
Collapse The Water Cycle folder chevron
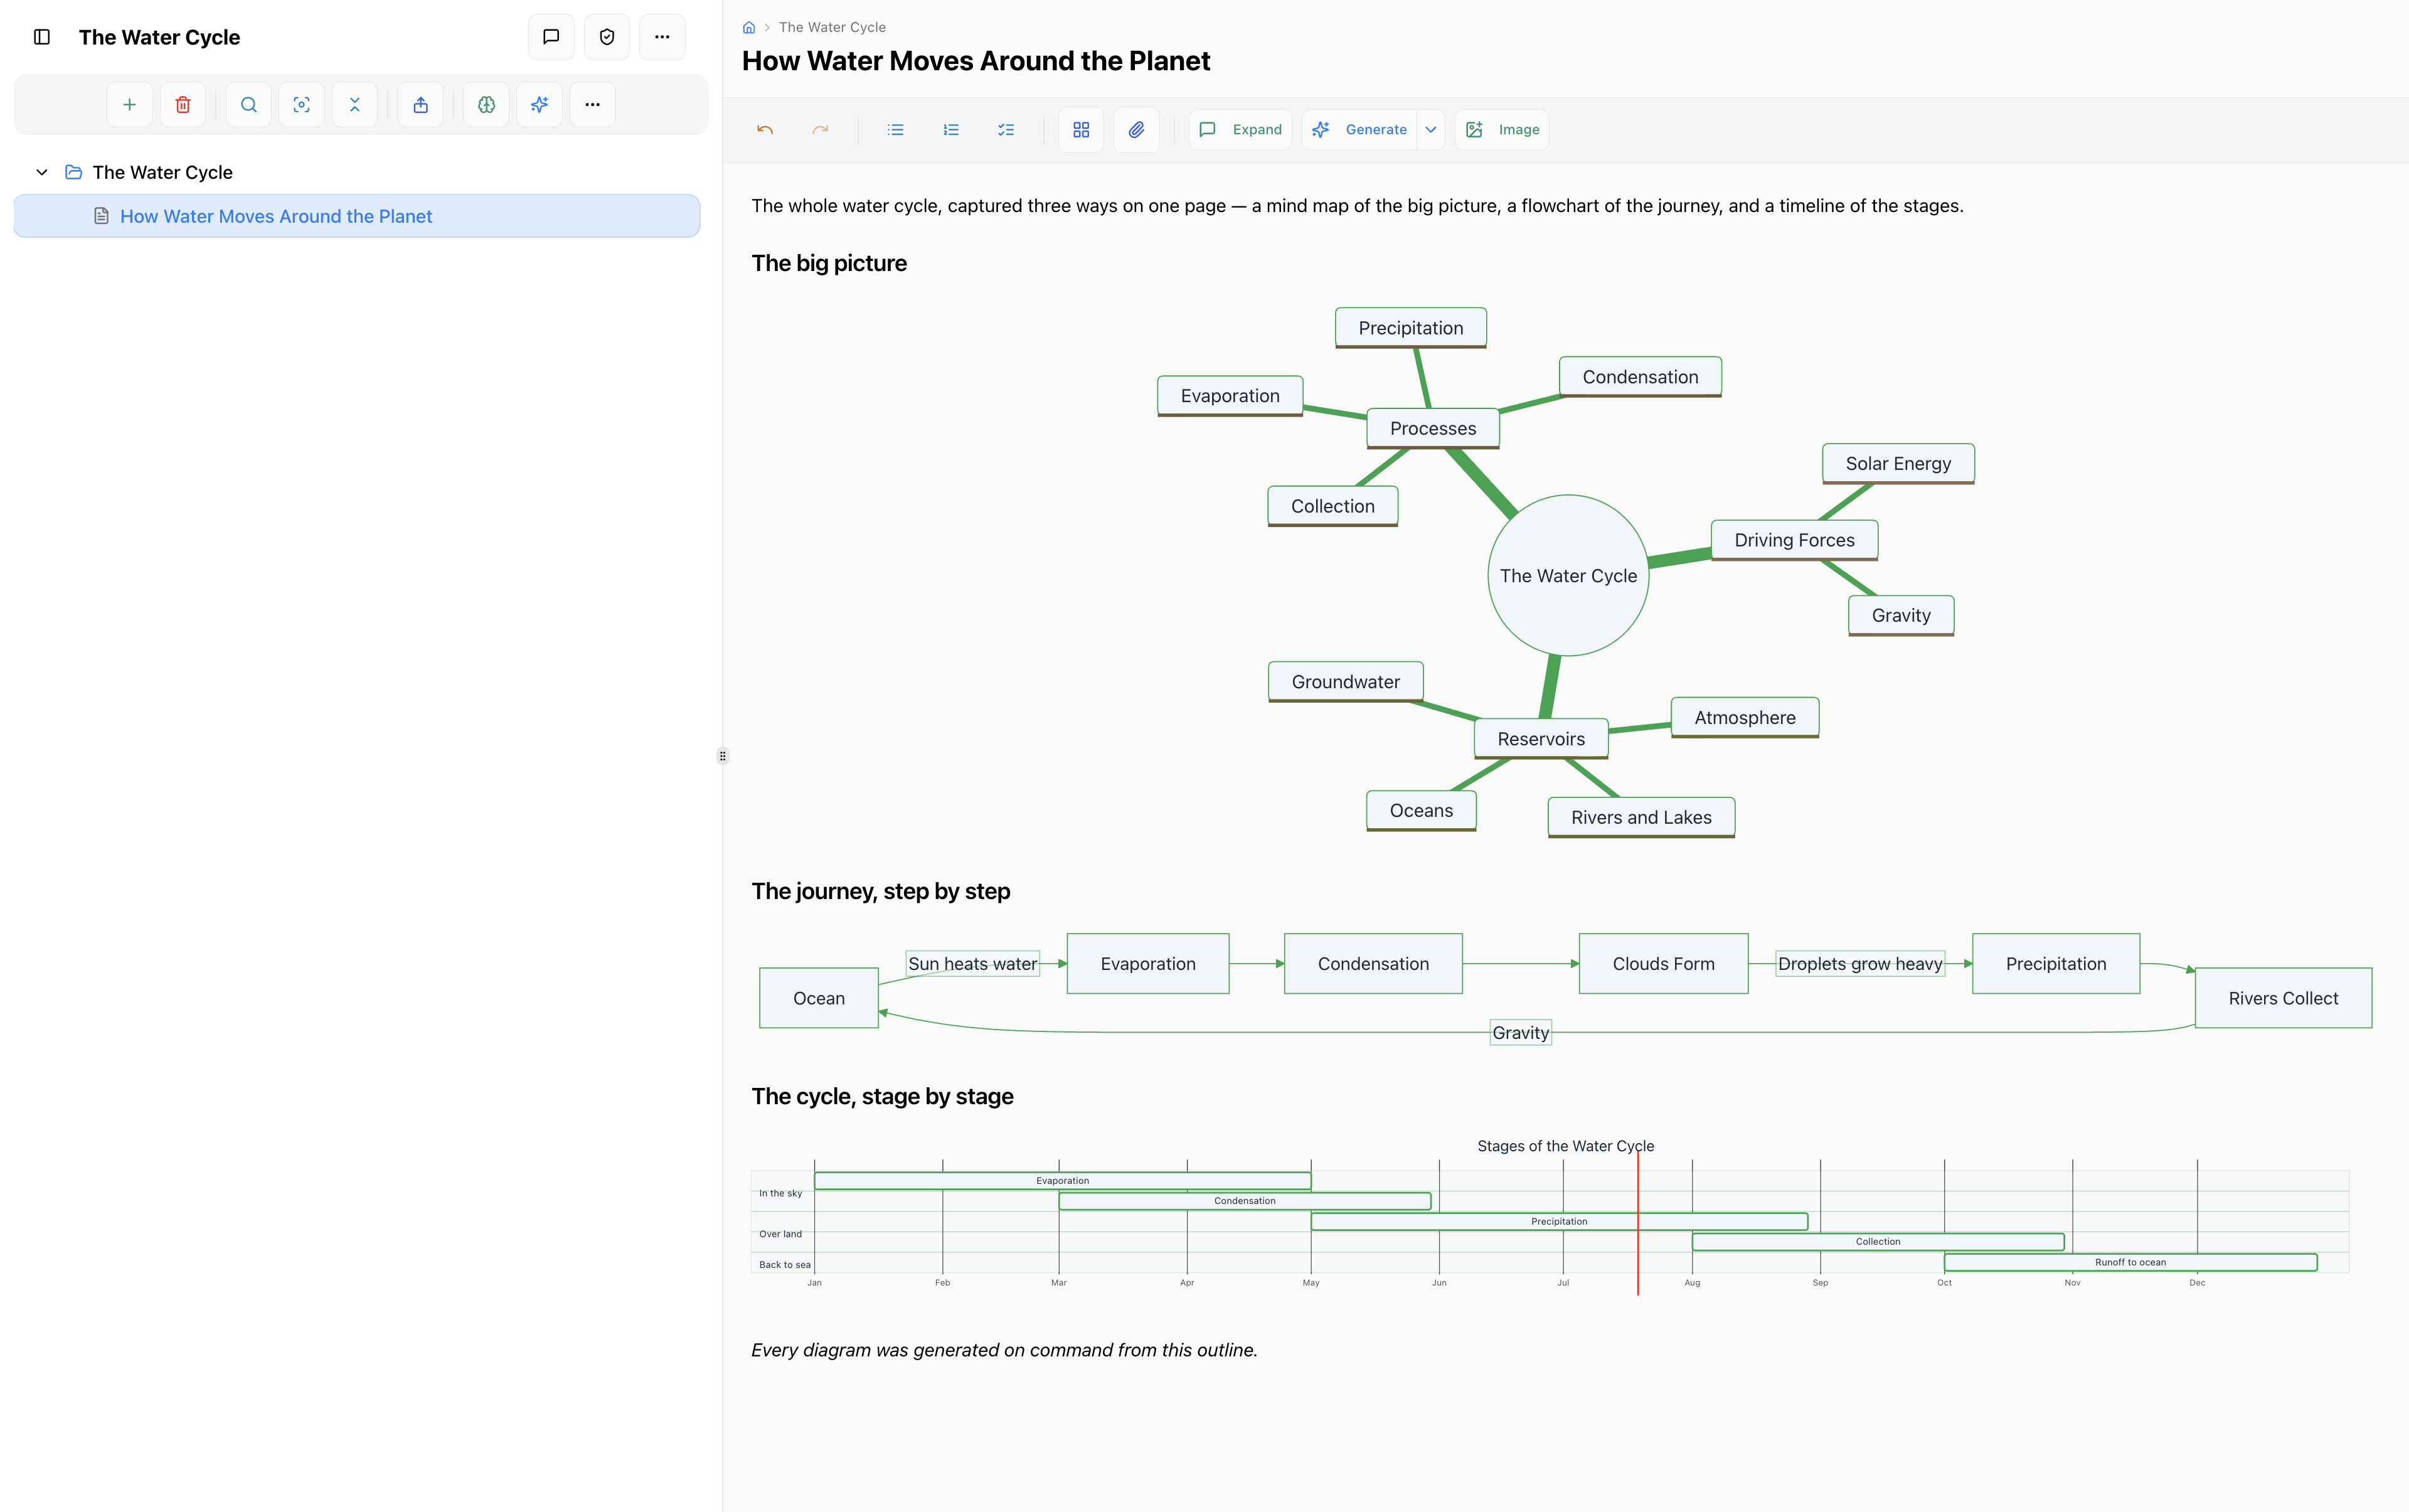coord(42,172)
